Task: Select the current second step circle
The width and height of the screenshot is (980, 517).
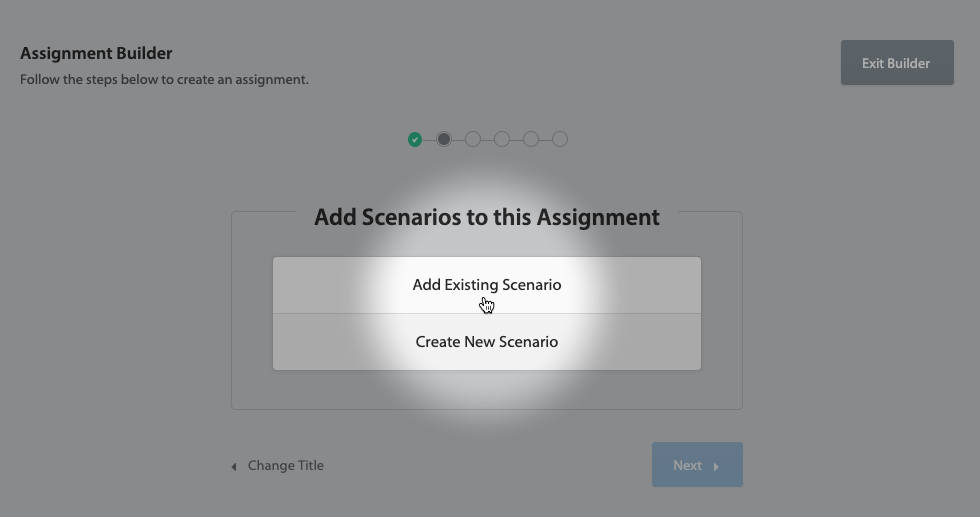Action: [x=444, y=139]
